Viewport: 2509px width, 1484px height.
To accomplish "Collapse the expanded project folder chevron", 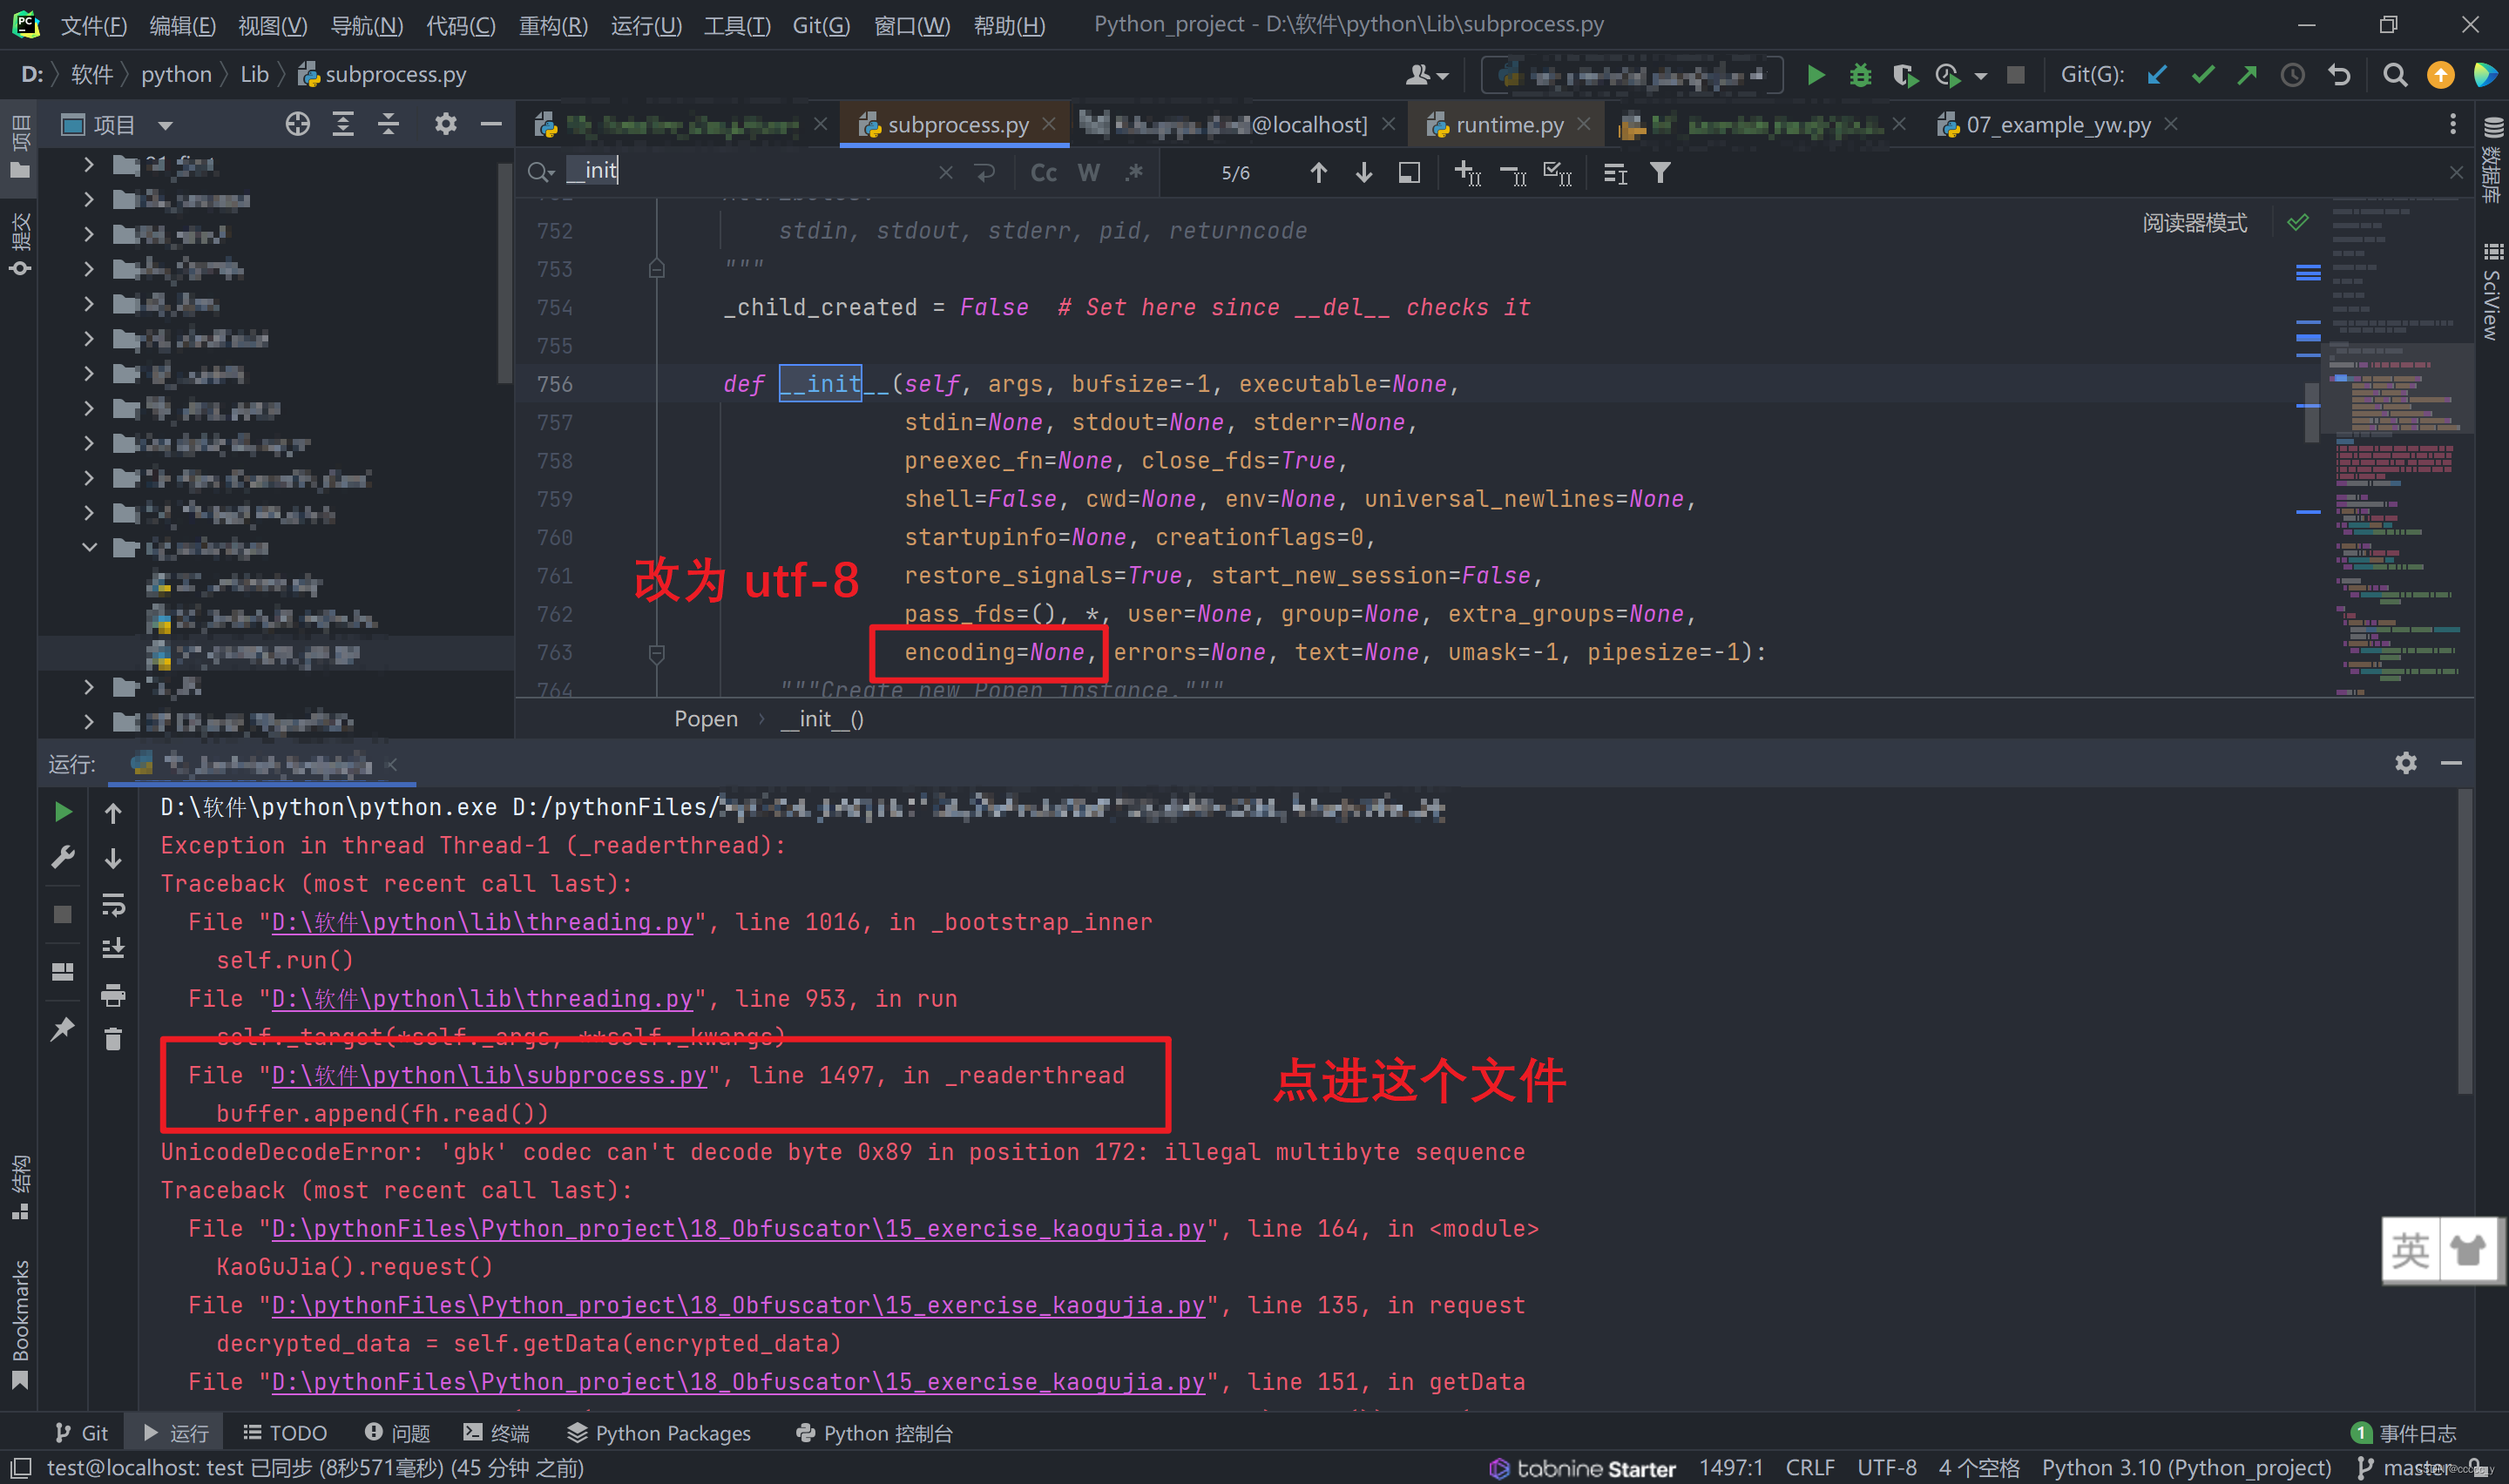I will coord(89,548).
